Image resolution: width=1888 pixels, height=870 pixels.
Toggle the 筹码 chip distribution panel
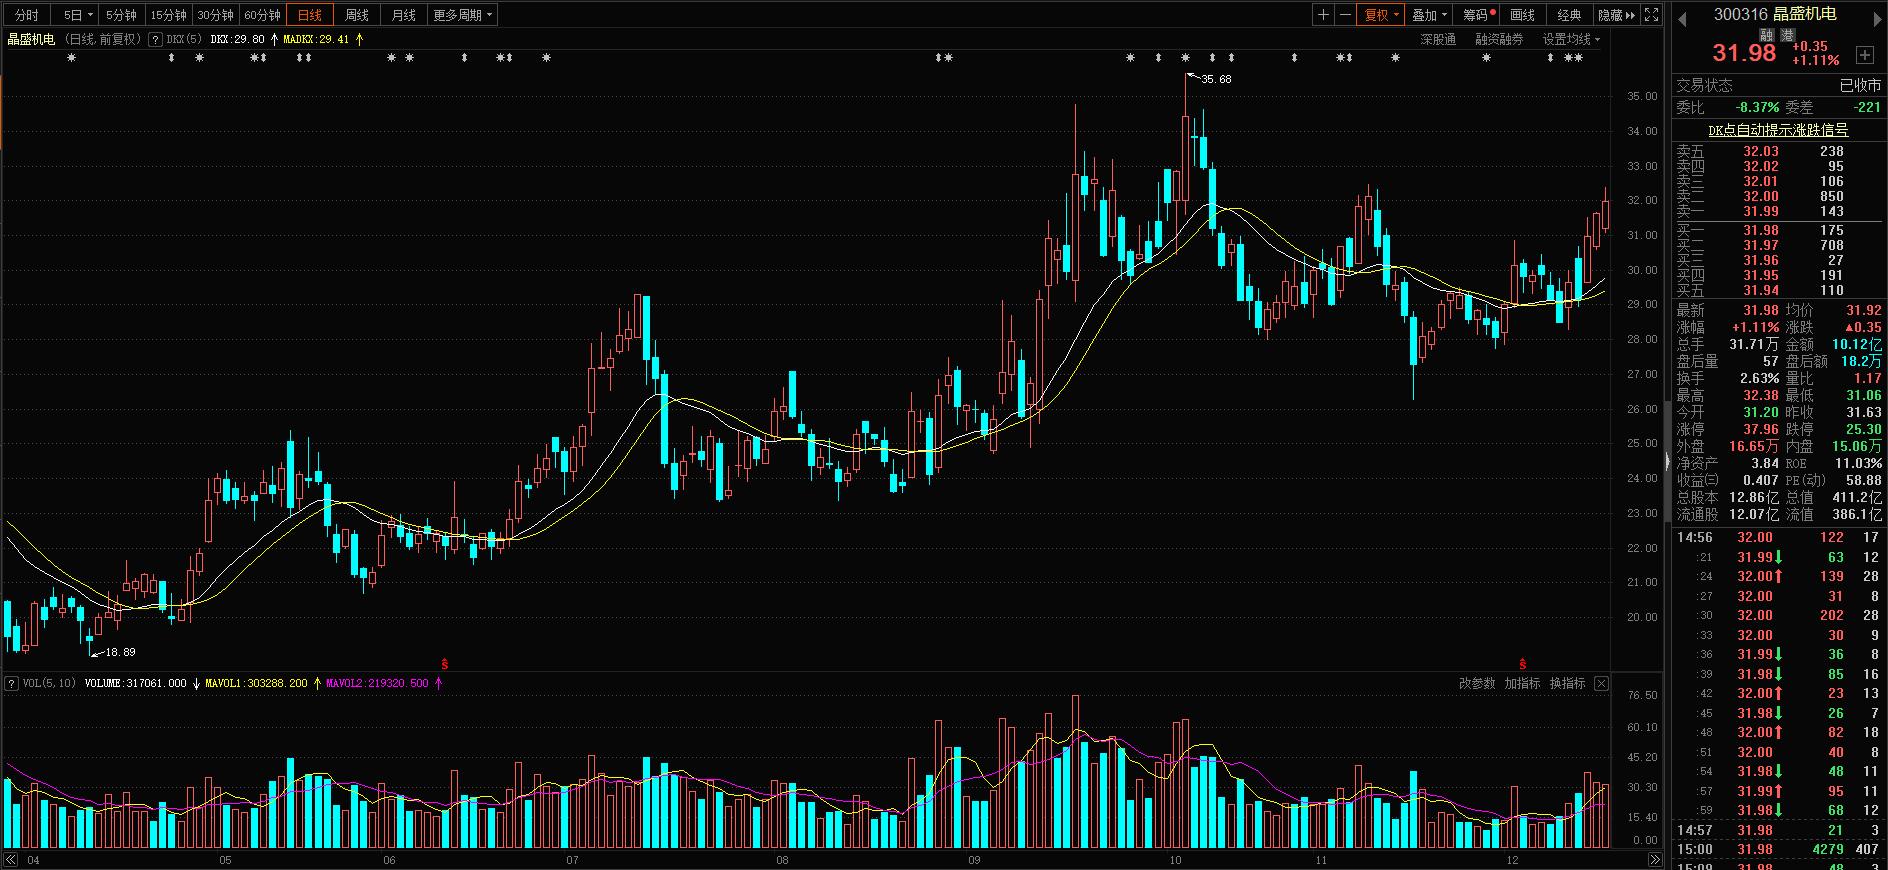[x=1478, y=15]
